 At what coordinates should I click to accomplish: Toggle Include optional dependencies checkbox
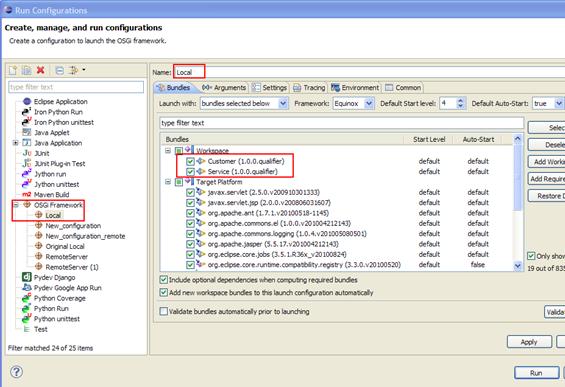tap(164, 280)
